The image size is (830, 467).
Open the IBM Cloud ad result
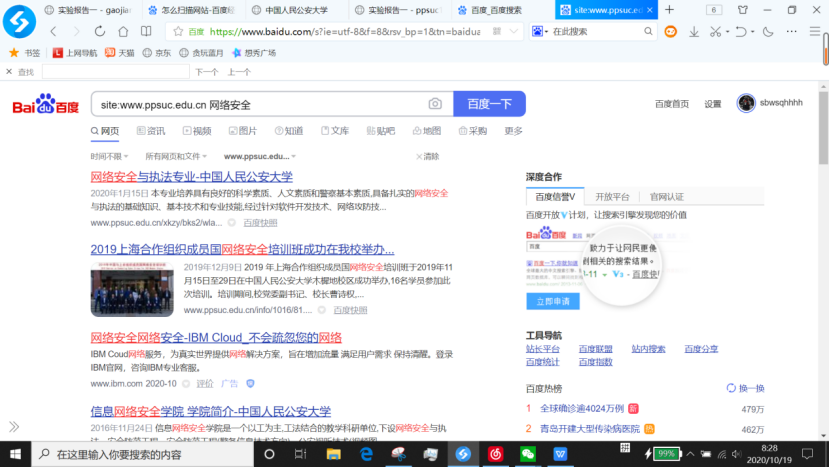click(x=216, y=337)
